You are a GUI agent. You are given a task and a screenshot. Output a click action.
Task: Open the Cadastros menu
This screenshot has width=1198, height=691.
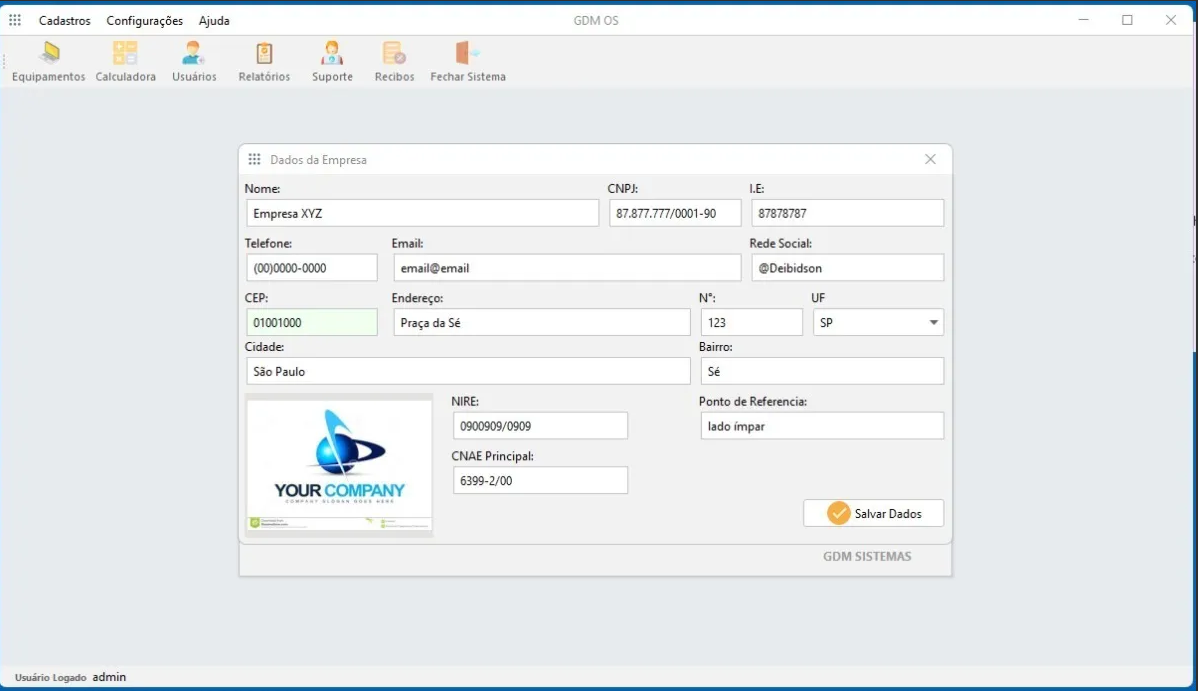[x=64, y=20]
